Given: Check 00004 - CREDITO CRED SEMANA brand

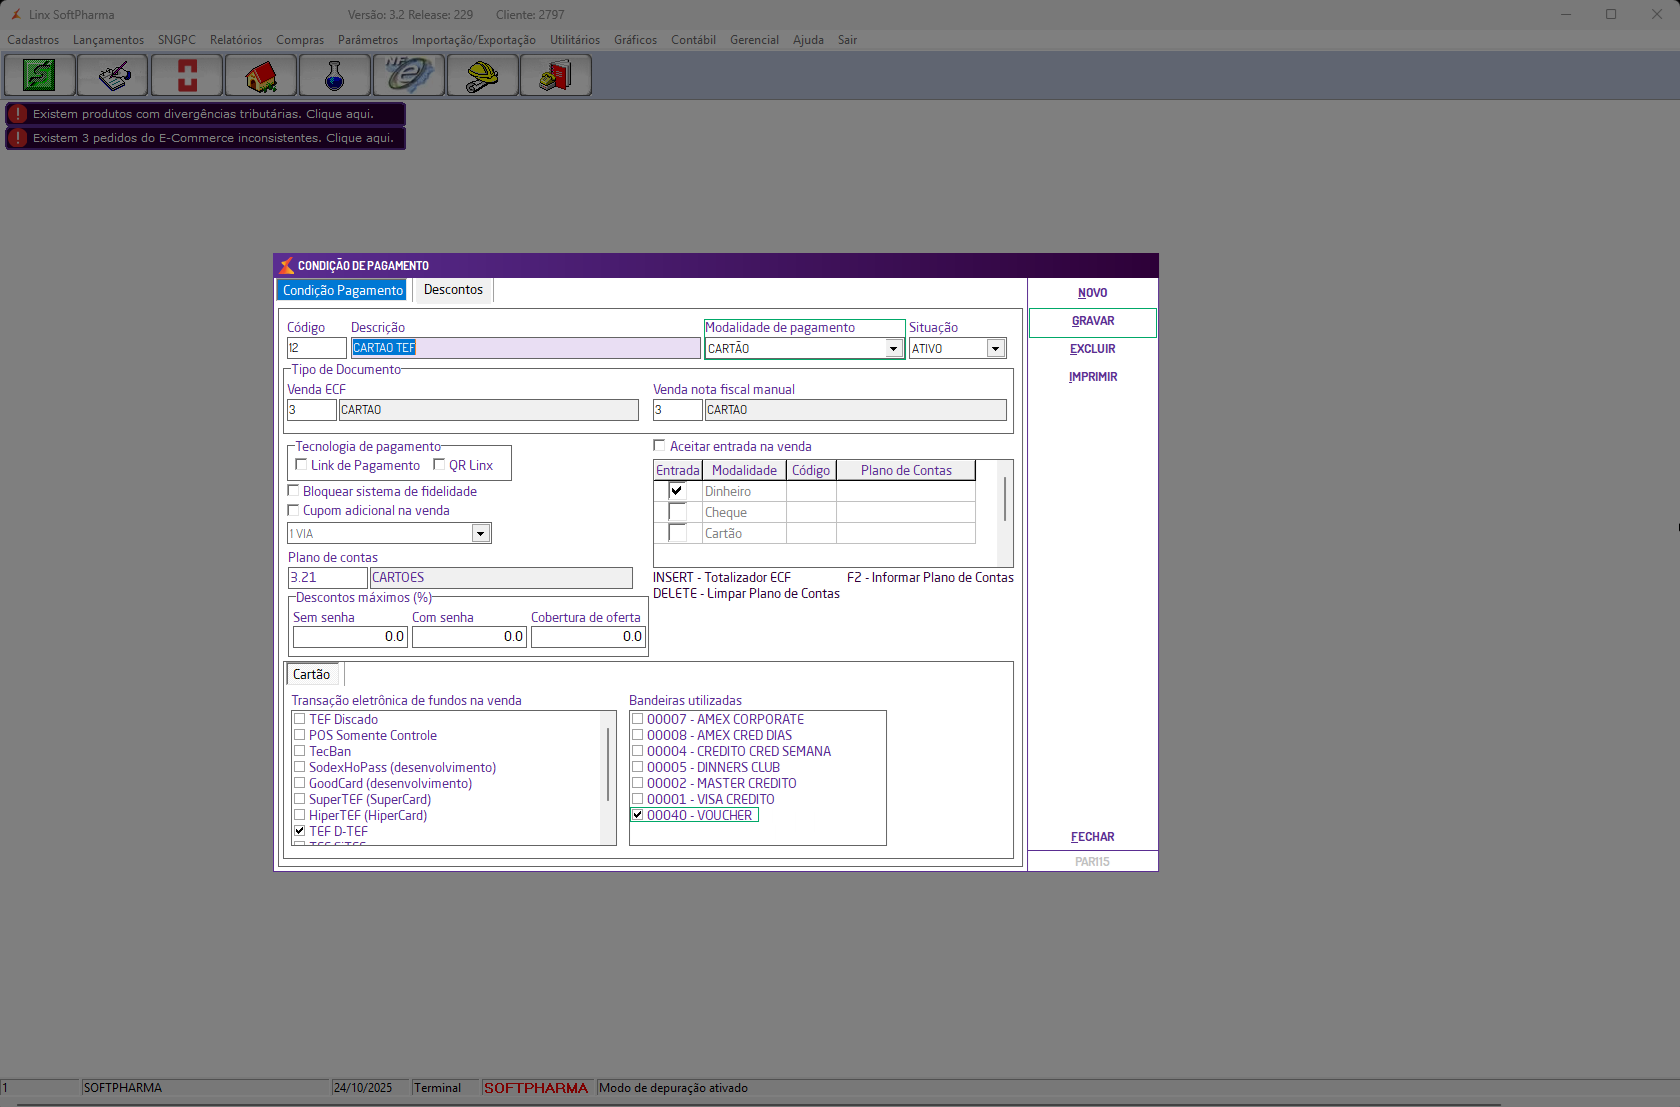Looking at the screenshot, I should [x=637, y=751].
